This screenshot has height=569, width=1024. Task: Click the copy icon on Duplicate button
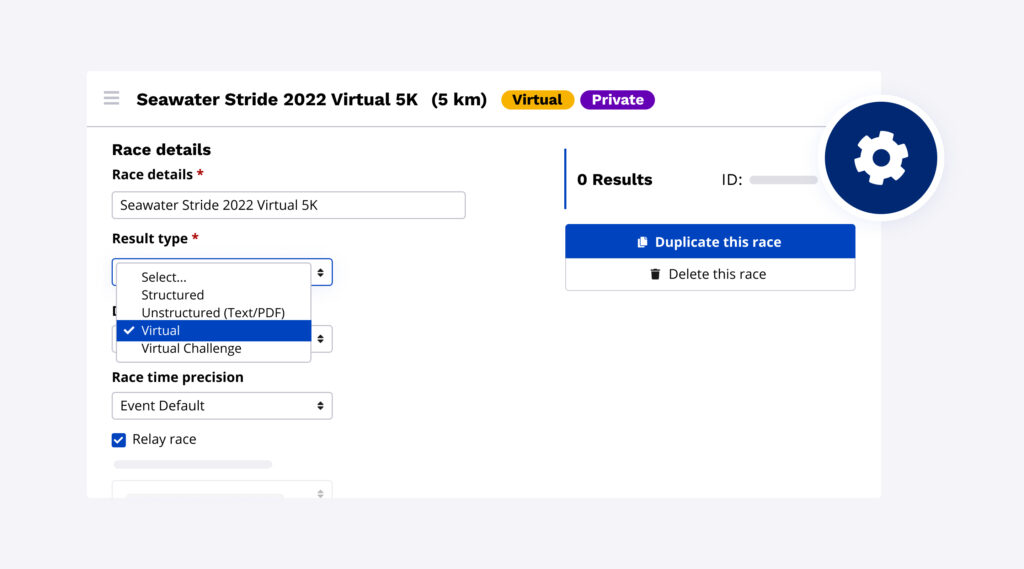(643, 242)
